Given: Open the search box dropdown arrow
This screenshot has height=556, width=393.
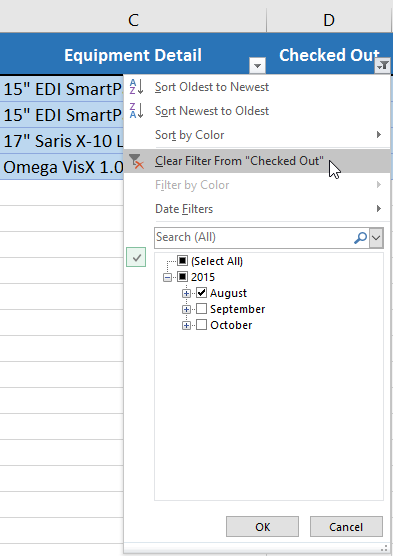Looking at the screenshot, I should coord(376,238).
